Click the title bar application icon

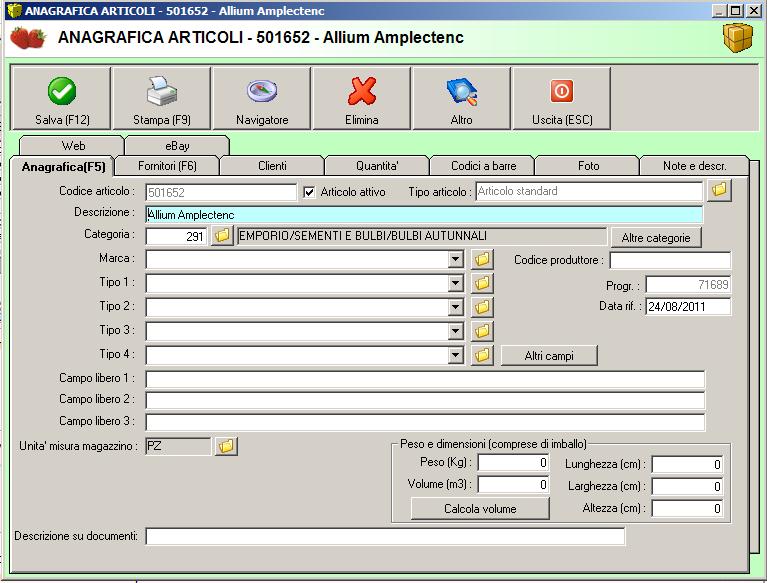click(x=14, y=10)
